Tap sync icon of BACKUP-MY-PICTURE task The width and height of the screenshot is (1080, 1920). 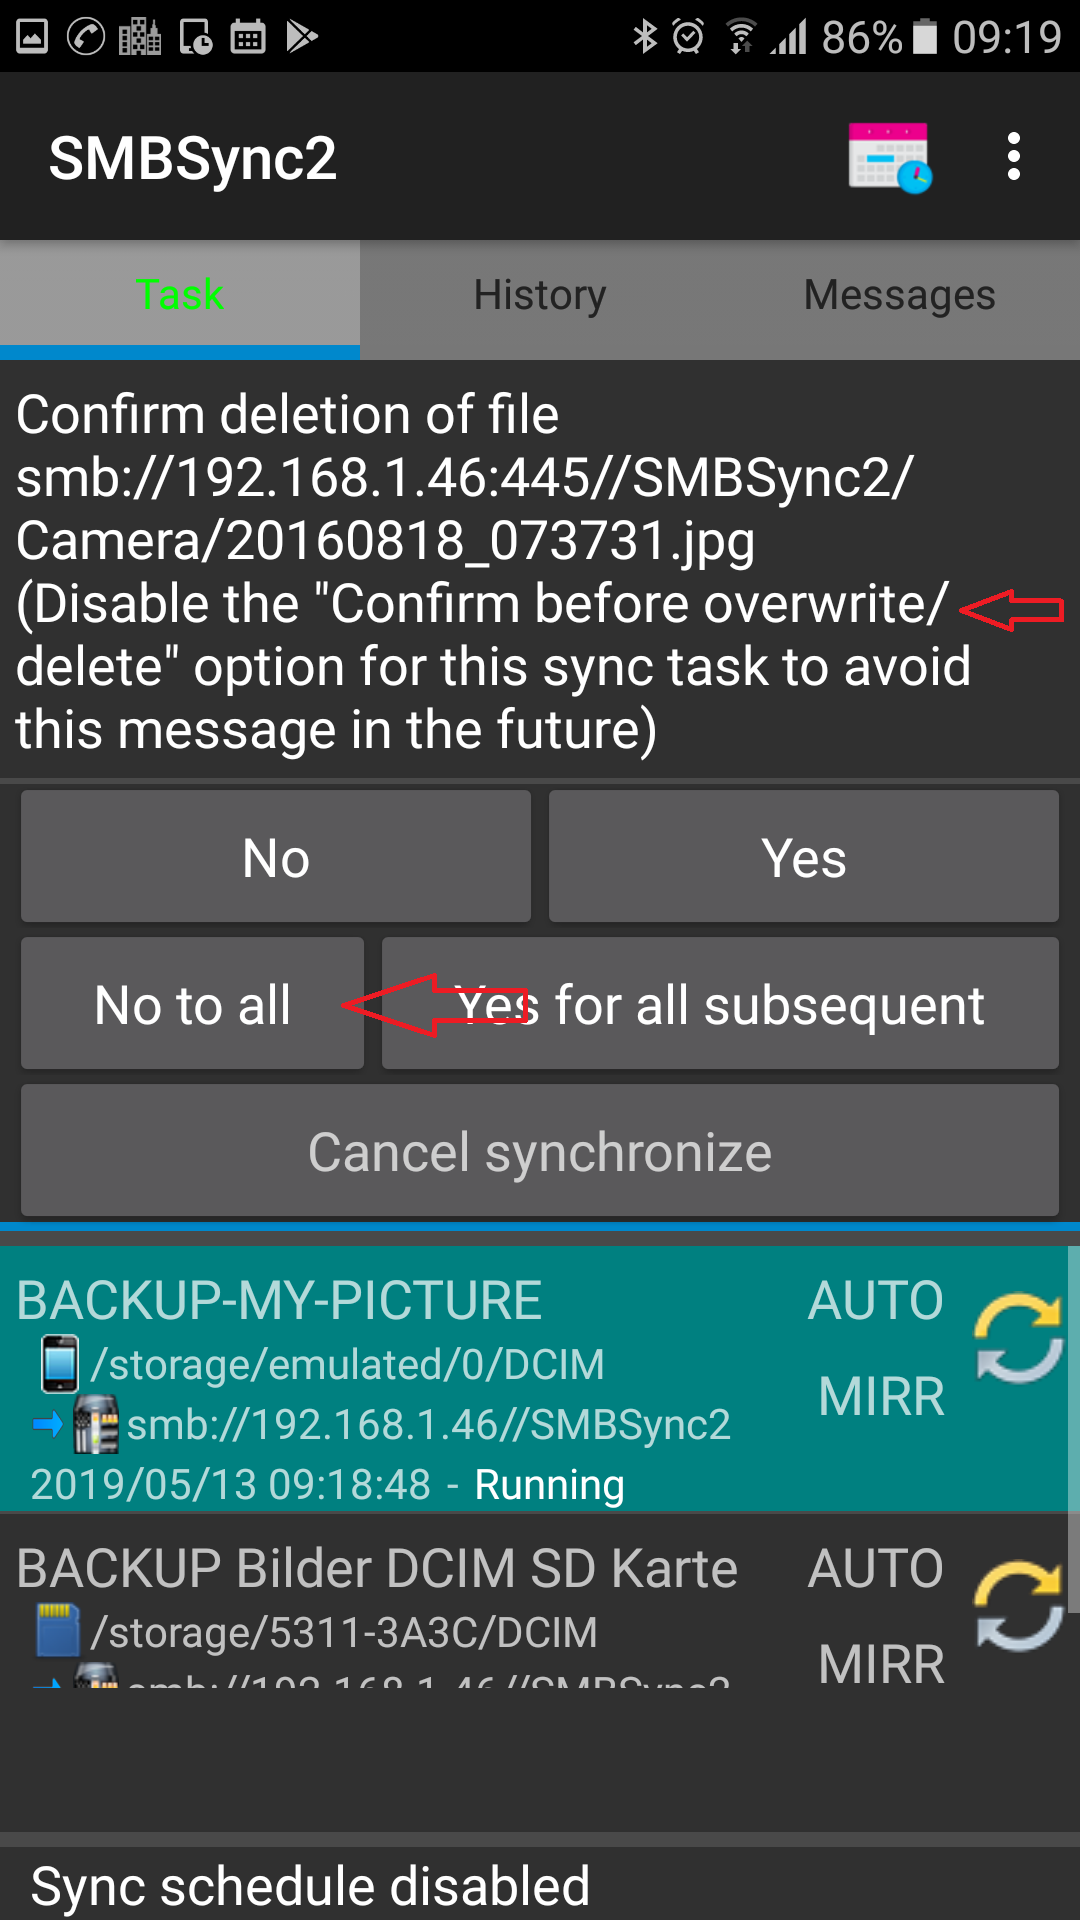(1019, 1339)
